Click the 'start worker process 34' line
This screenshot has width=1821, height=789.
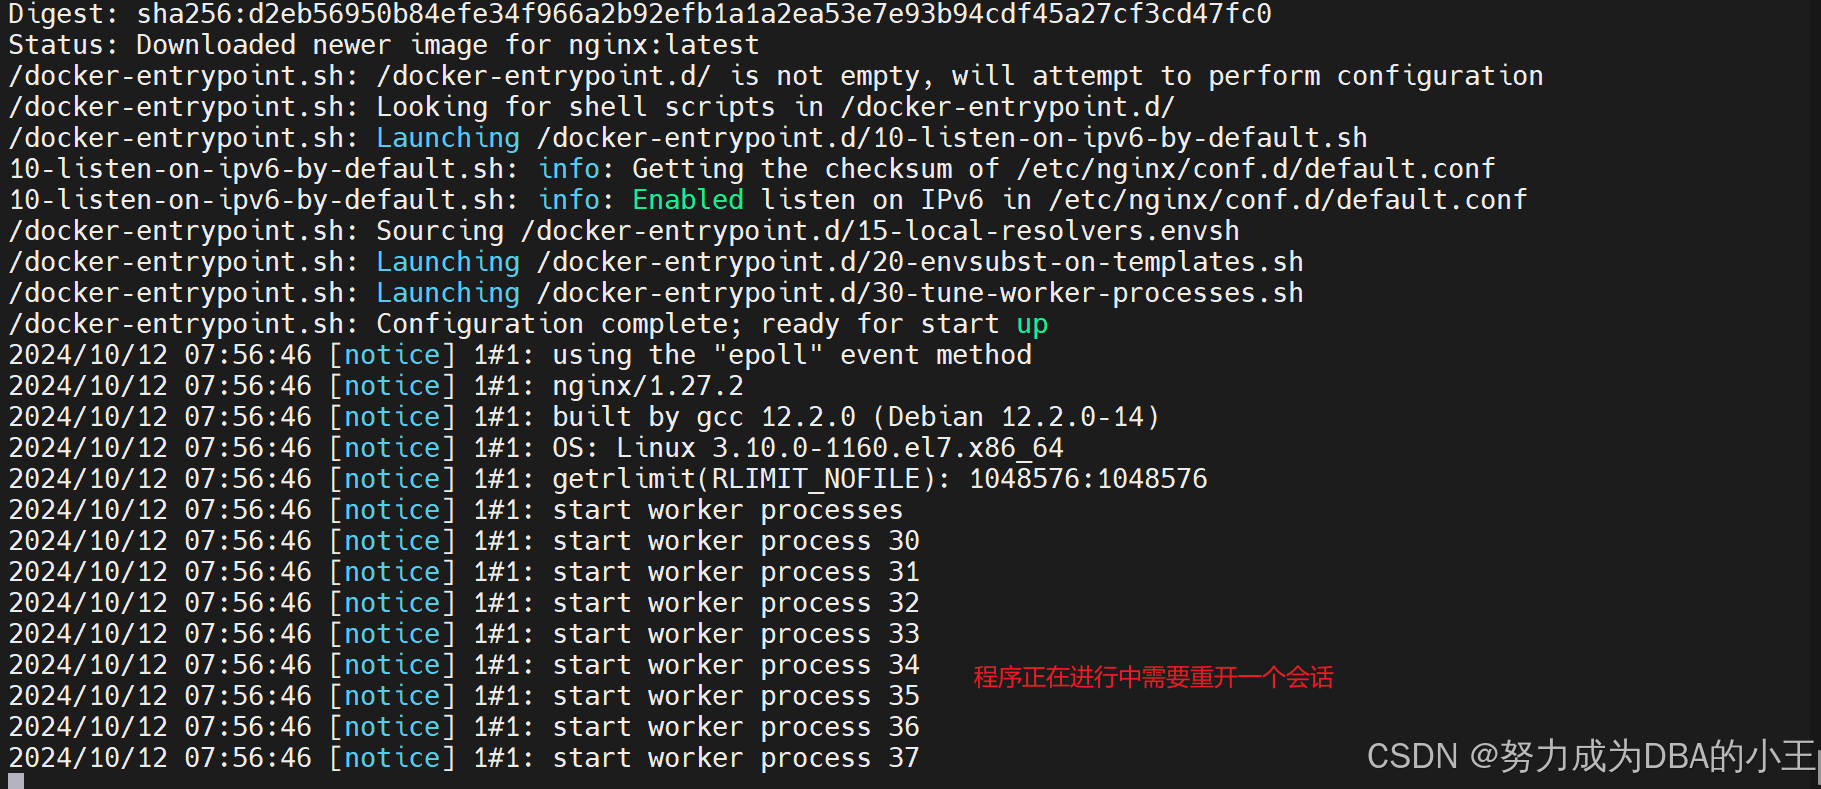point(464,665)
